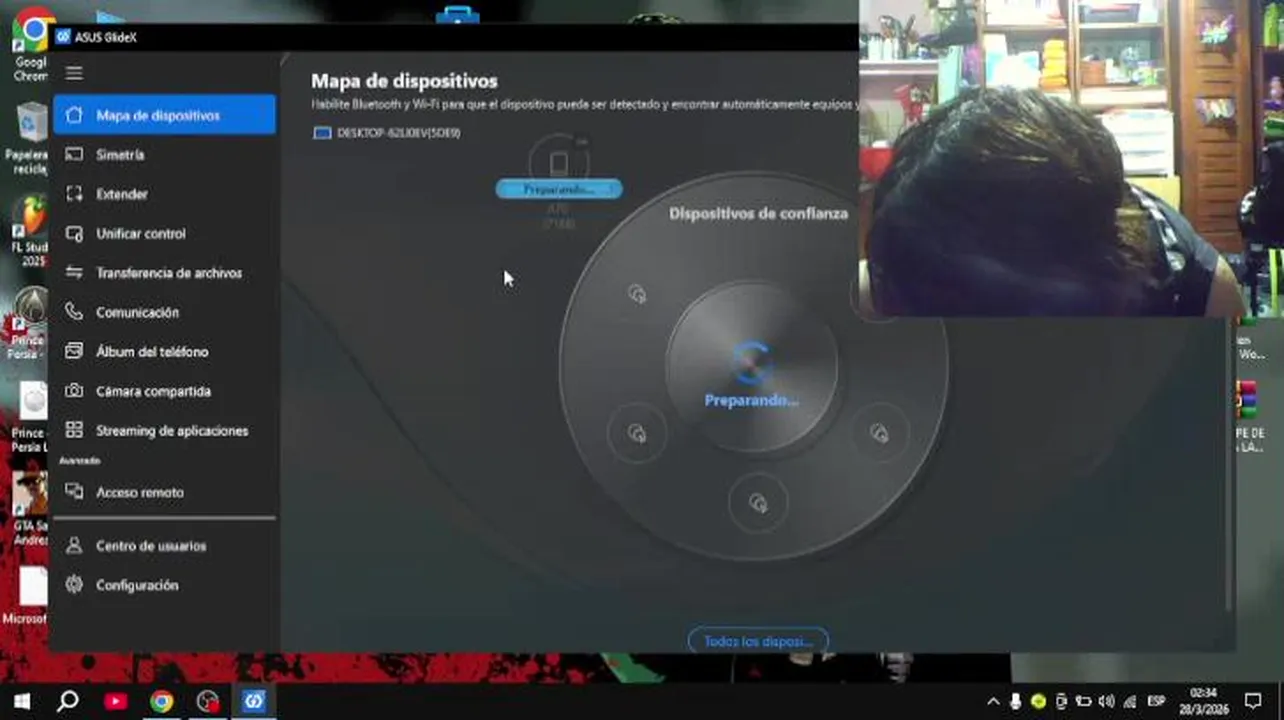
Task: Click the taskbar search magnifier
Action: click(x=68, y=701)
